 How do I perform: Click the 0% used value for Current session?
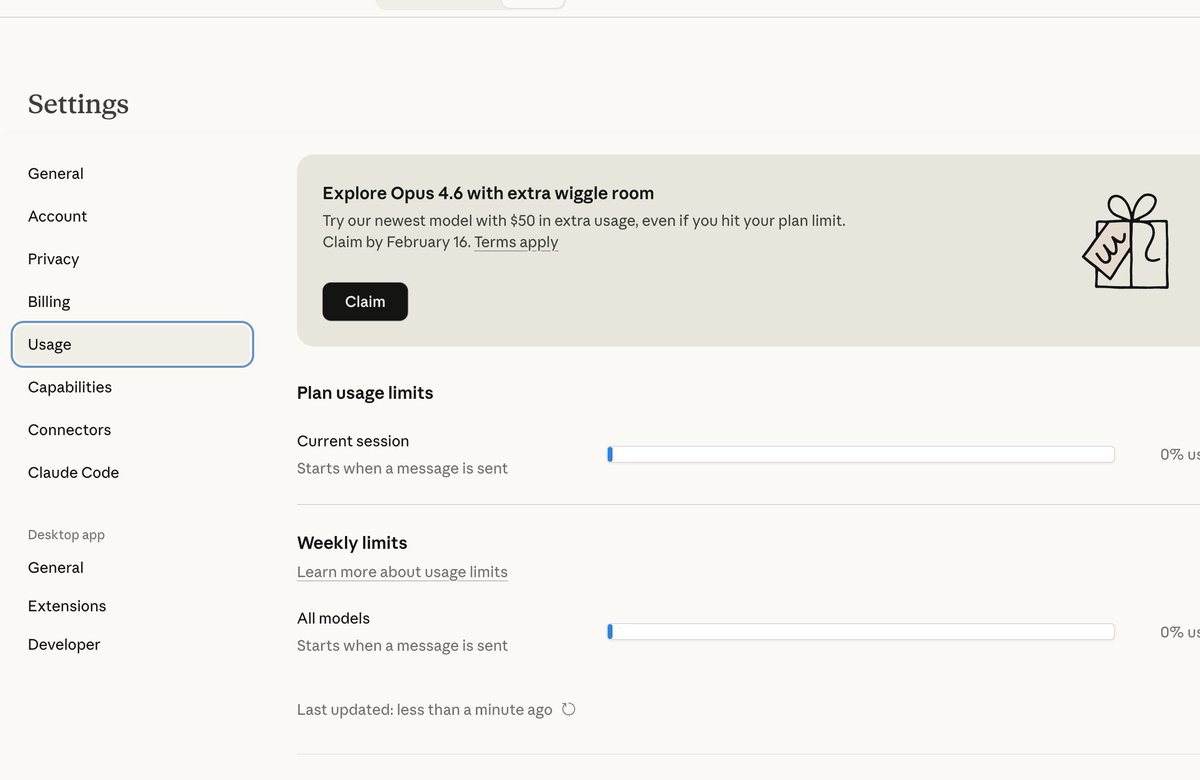1180,454
